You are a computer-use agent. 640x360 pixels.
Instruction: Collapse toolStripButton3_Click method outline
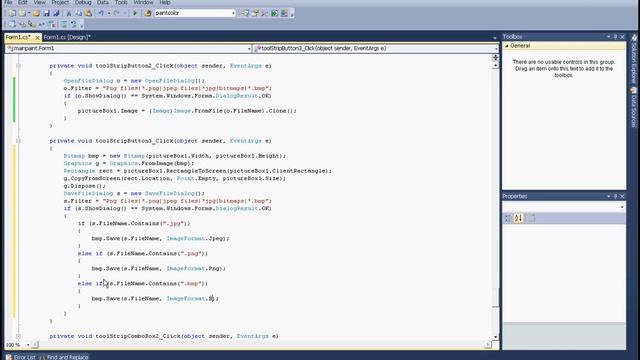tap(18, 141)
